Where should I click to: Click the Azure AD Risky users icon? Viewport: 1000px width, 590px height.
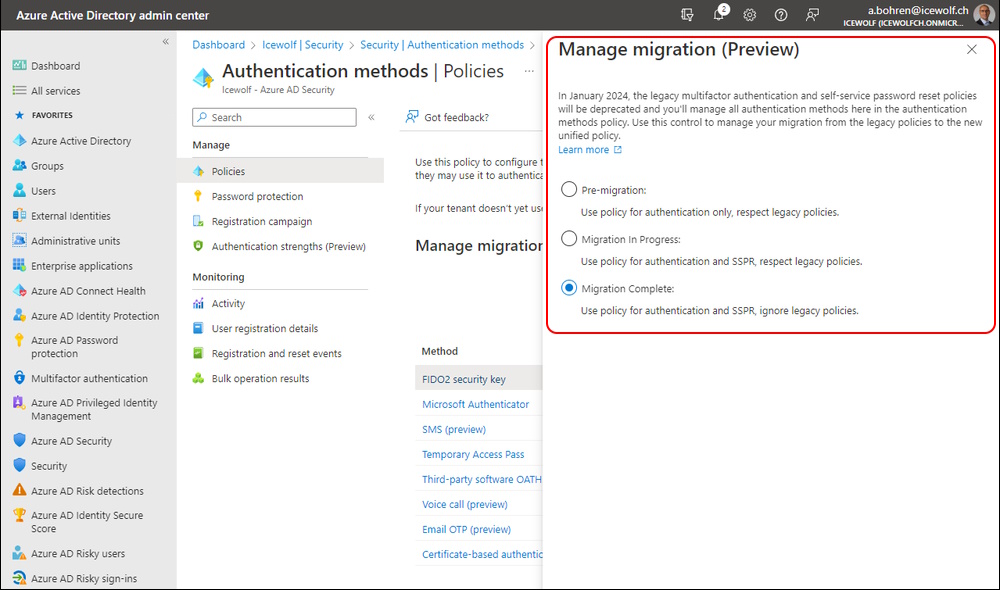pos(19,552)
